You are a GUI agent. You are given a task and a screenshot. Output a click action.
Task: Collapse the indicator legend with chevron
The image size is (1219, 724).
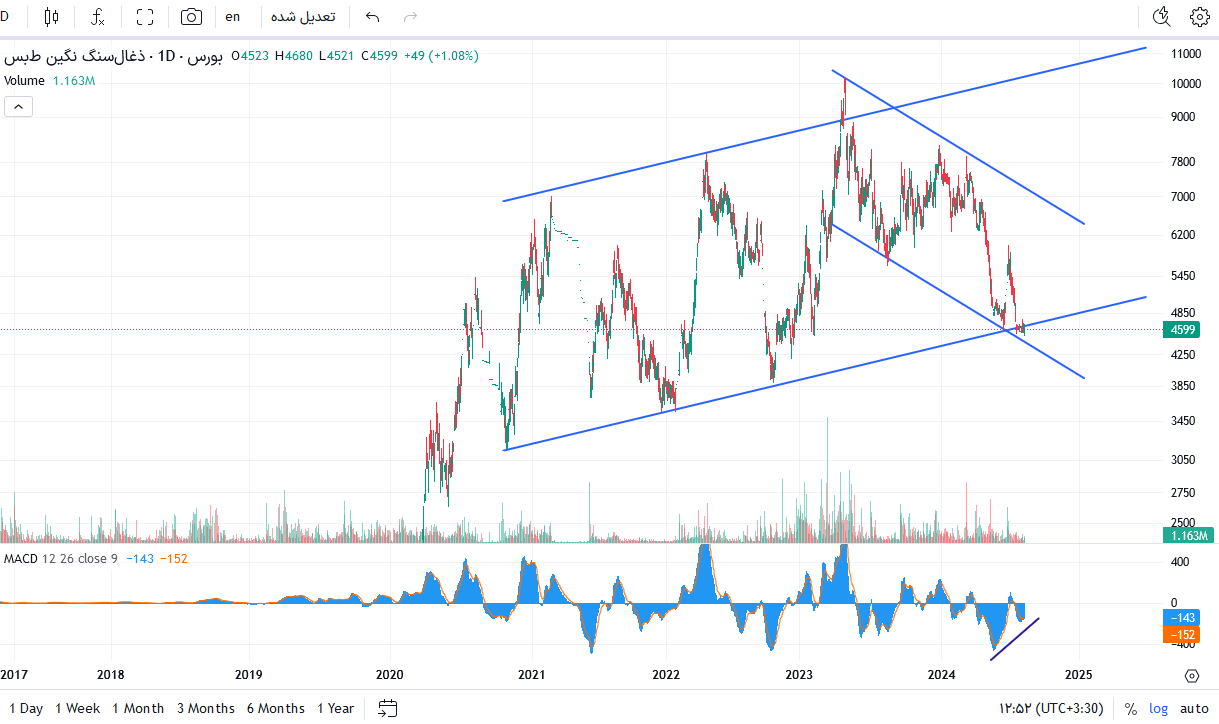pos(19,106)
